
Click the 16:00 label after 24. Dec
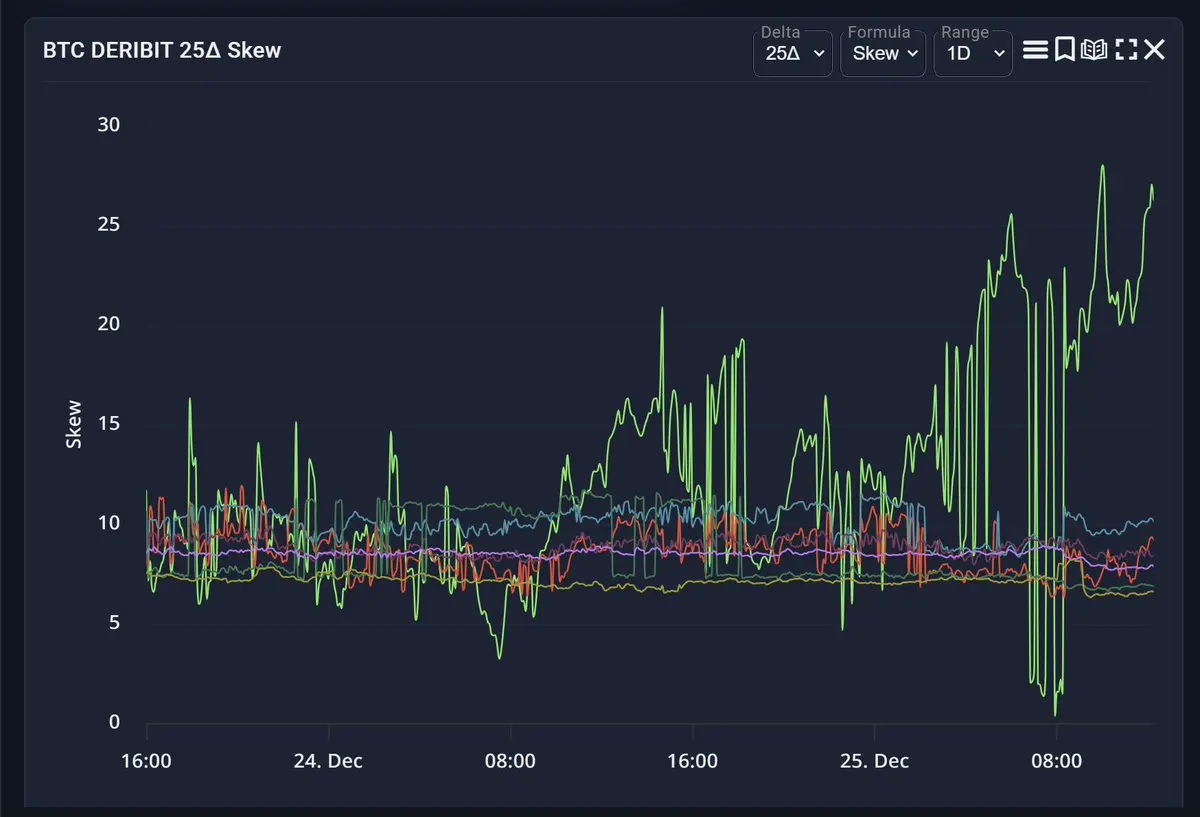click(x=692, y=761)
